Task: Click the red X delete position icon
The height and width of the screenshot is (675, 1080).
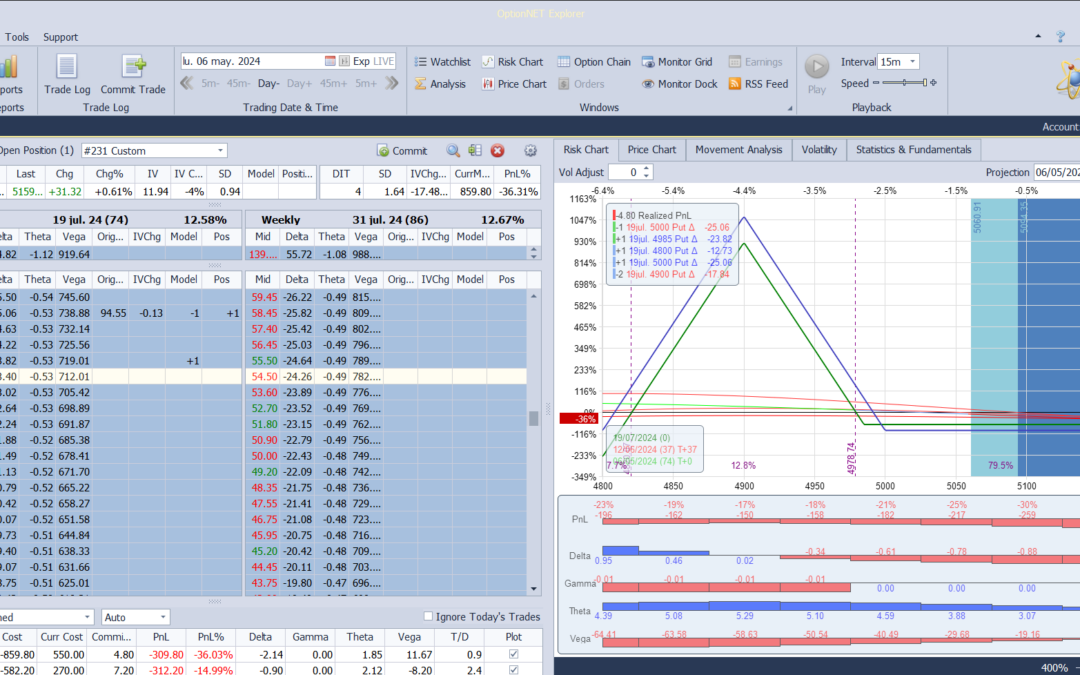Action: tap(497, 151)
